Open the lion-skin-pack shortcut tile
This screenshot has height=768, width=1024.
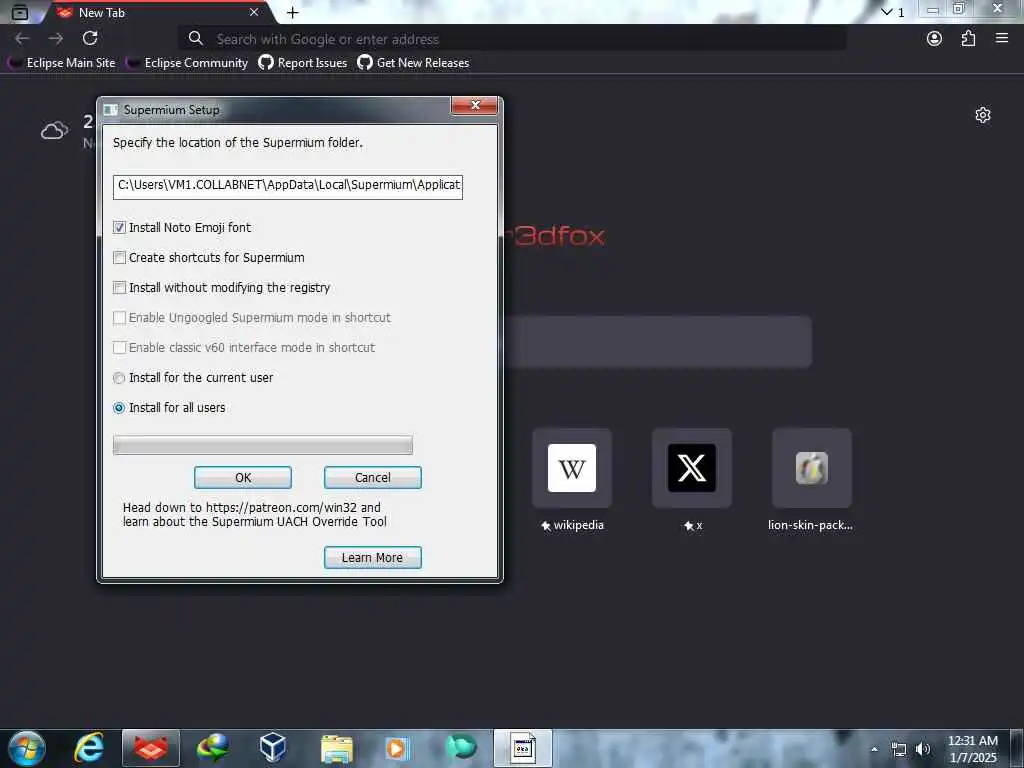pyautogui.click(x=812, y=468)
